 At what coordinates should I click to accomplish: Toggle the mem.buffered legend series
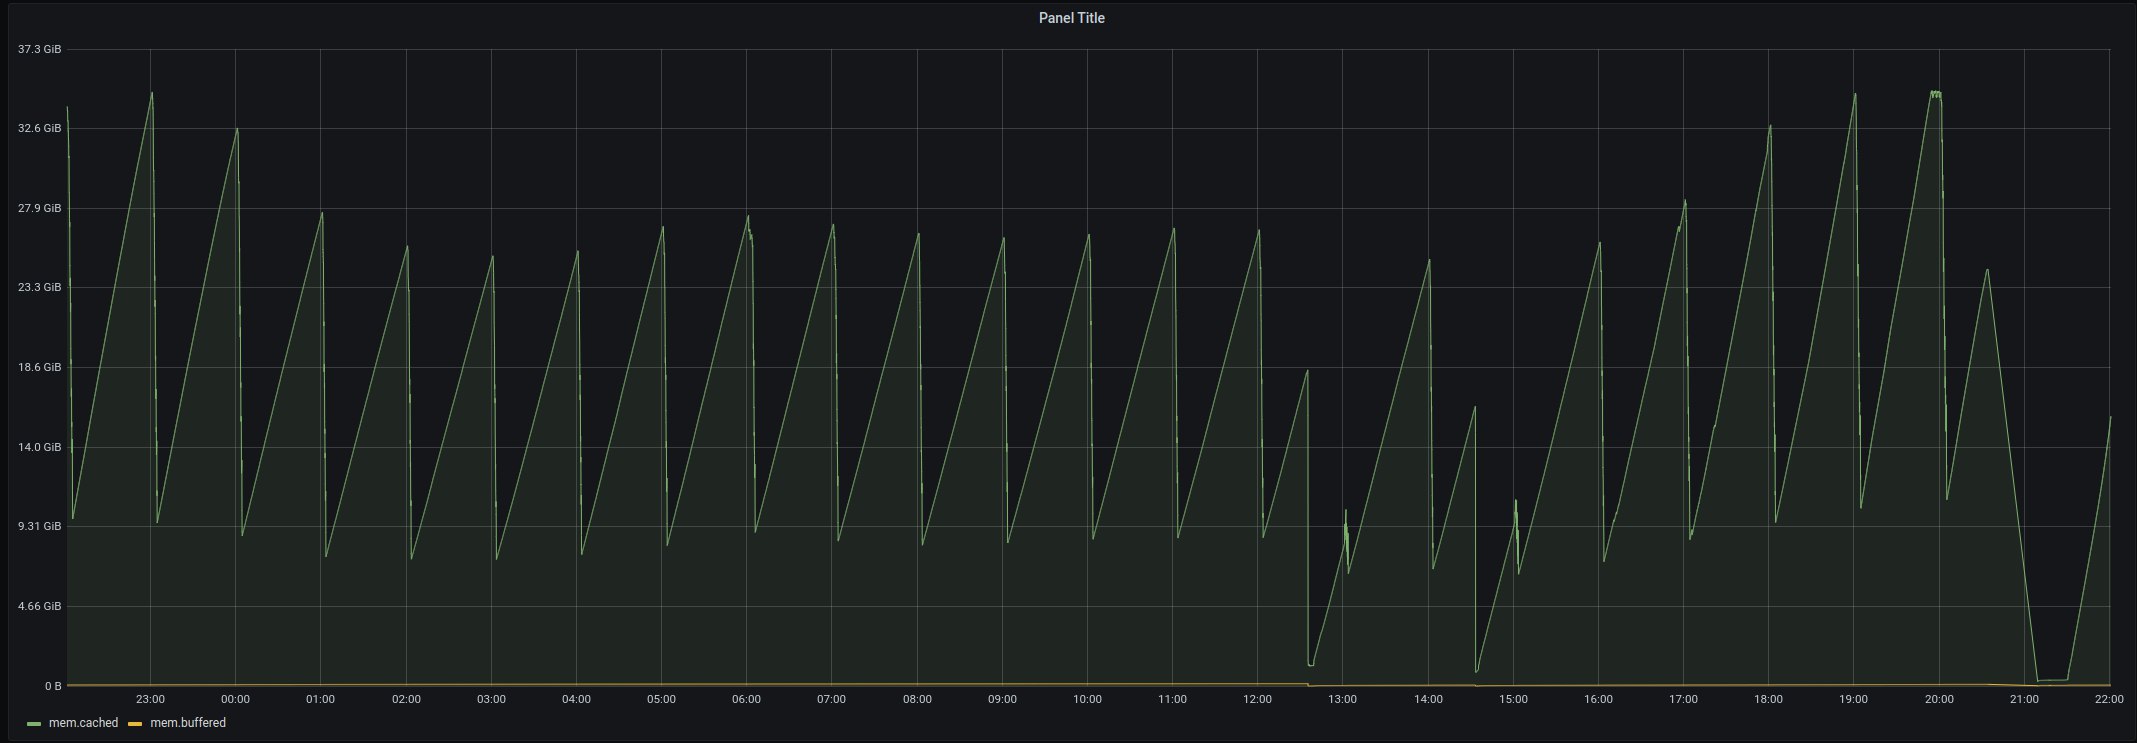tap(188, 723)
